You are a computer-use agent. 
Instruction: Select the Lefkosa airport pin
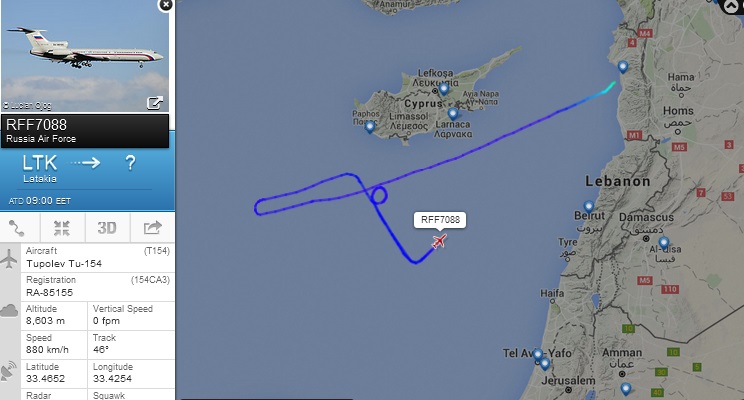click(x=444, y=89)
